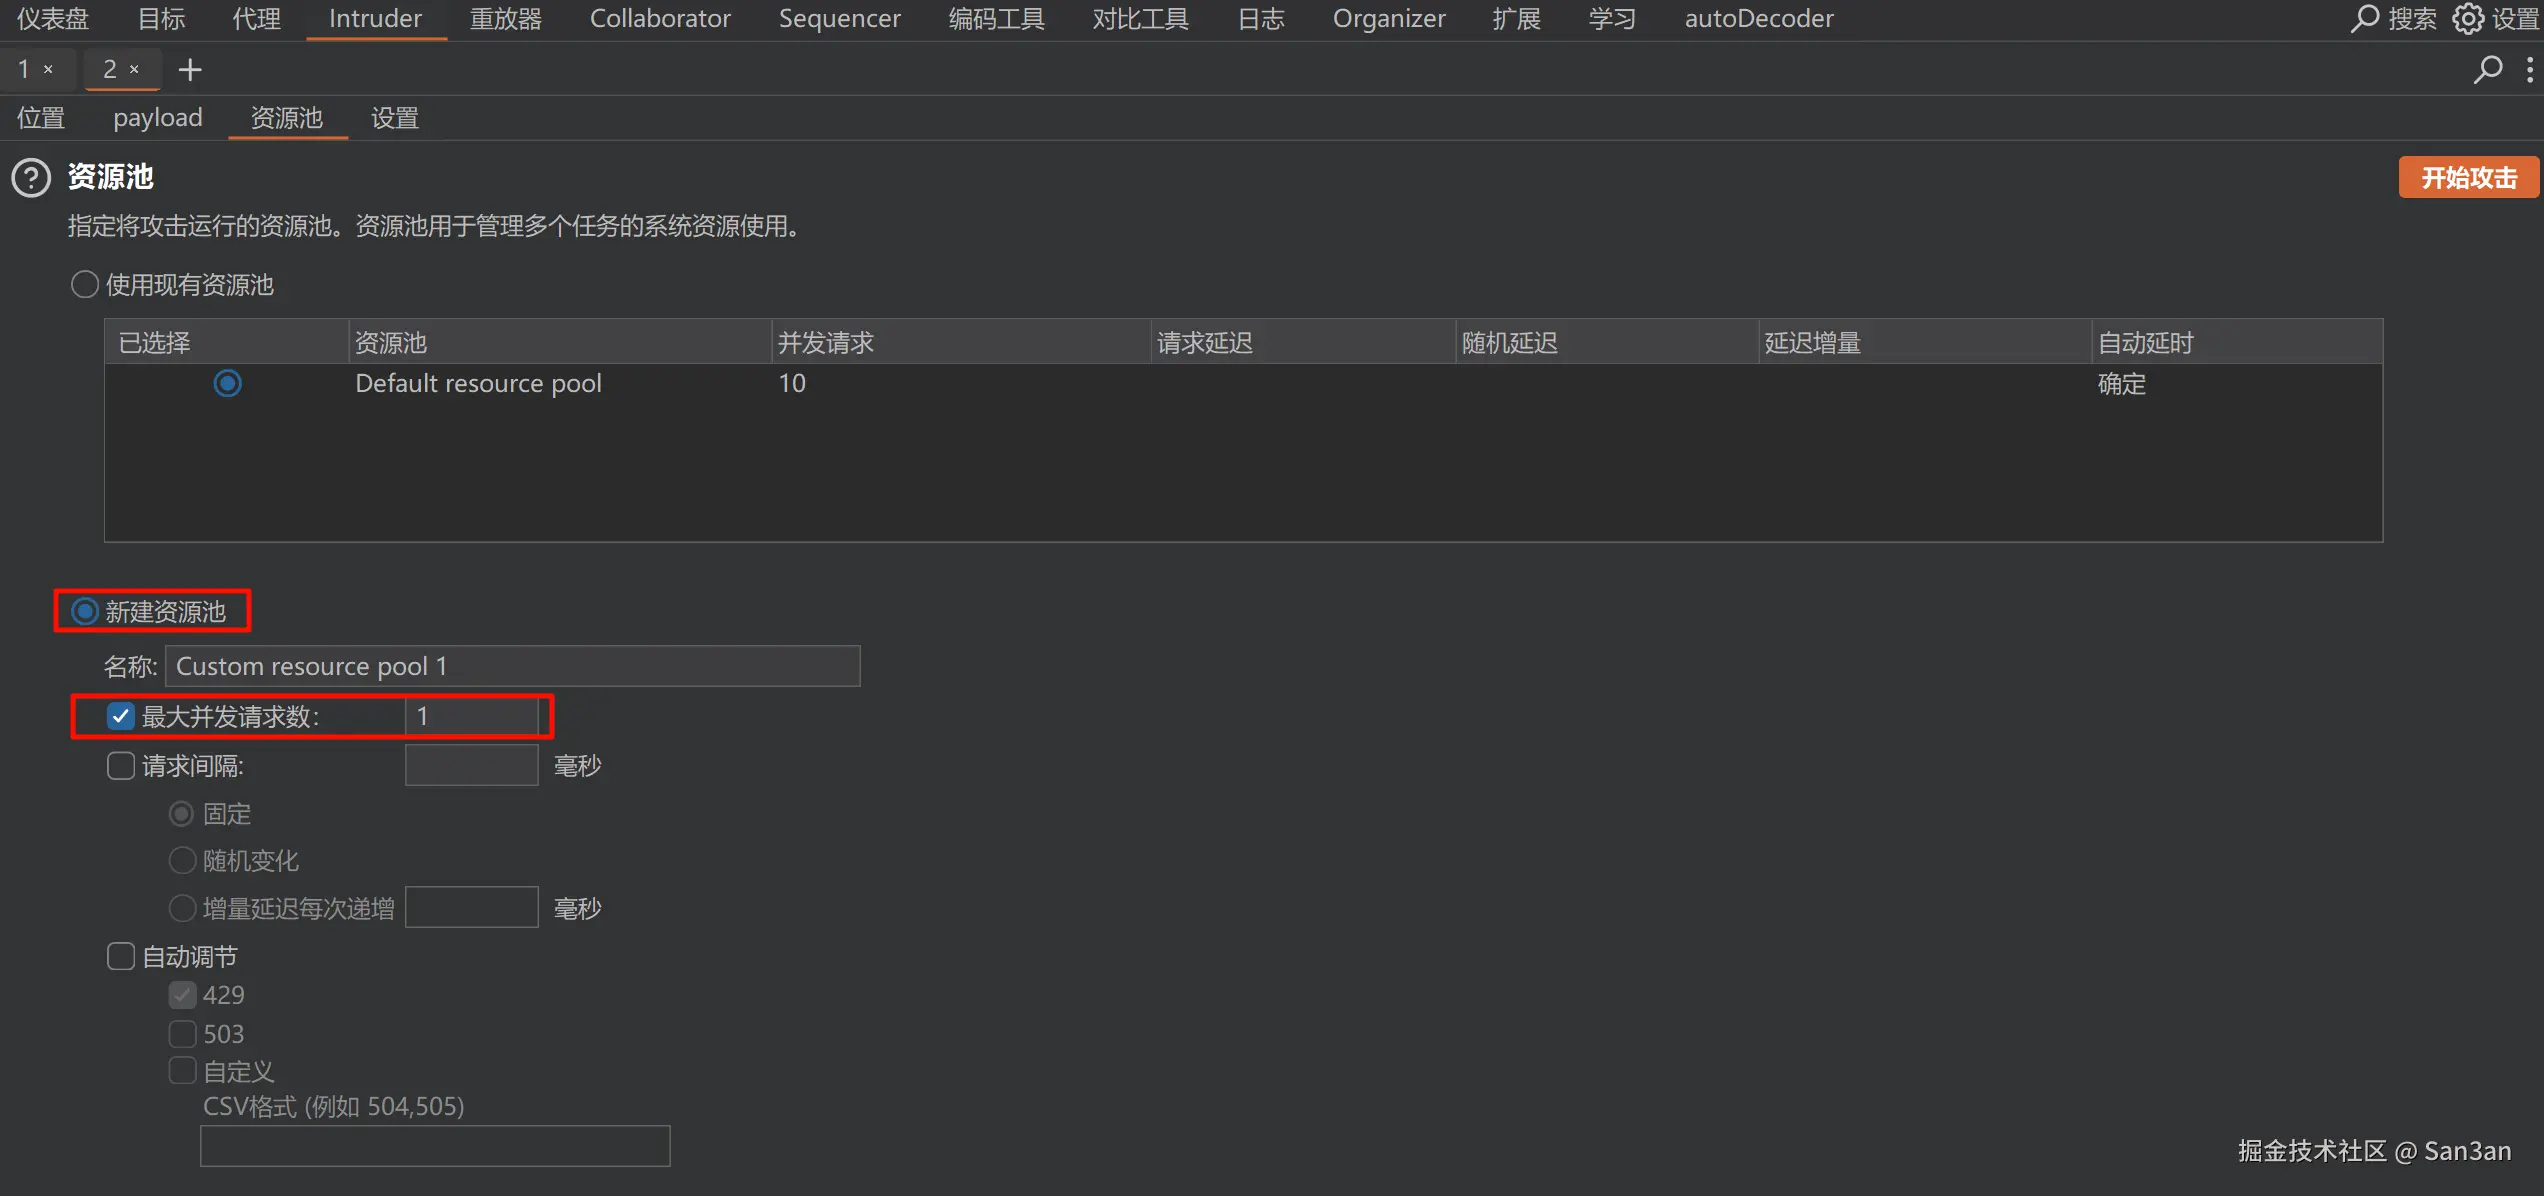
Task: Close Intruder tab 1
Action: (48, 69)
